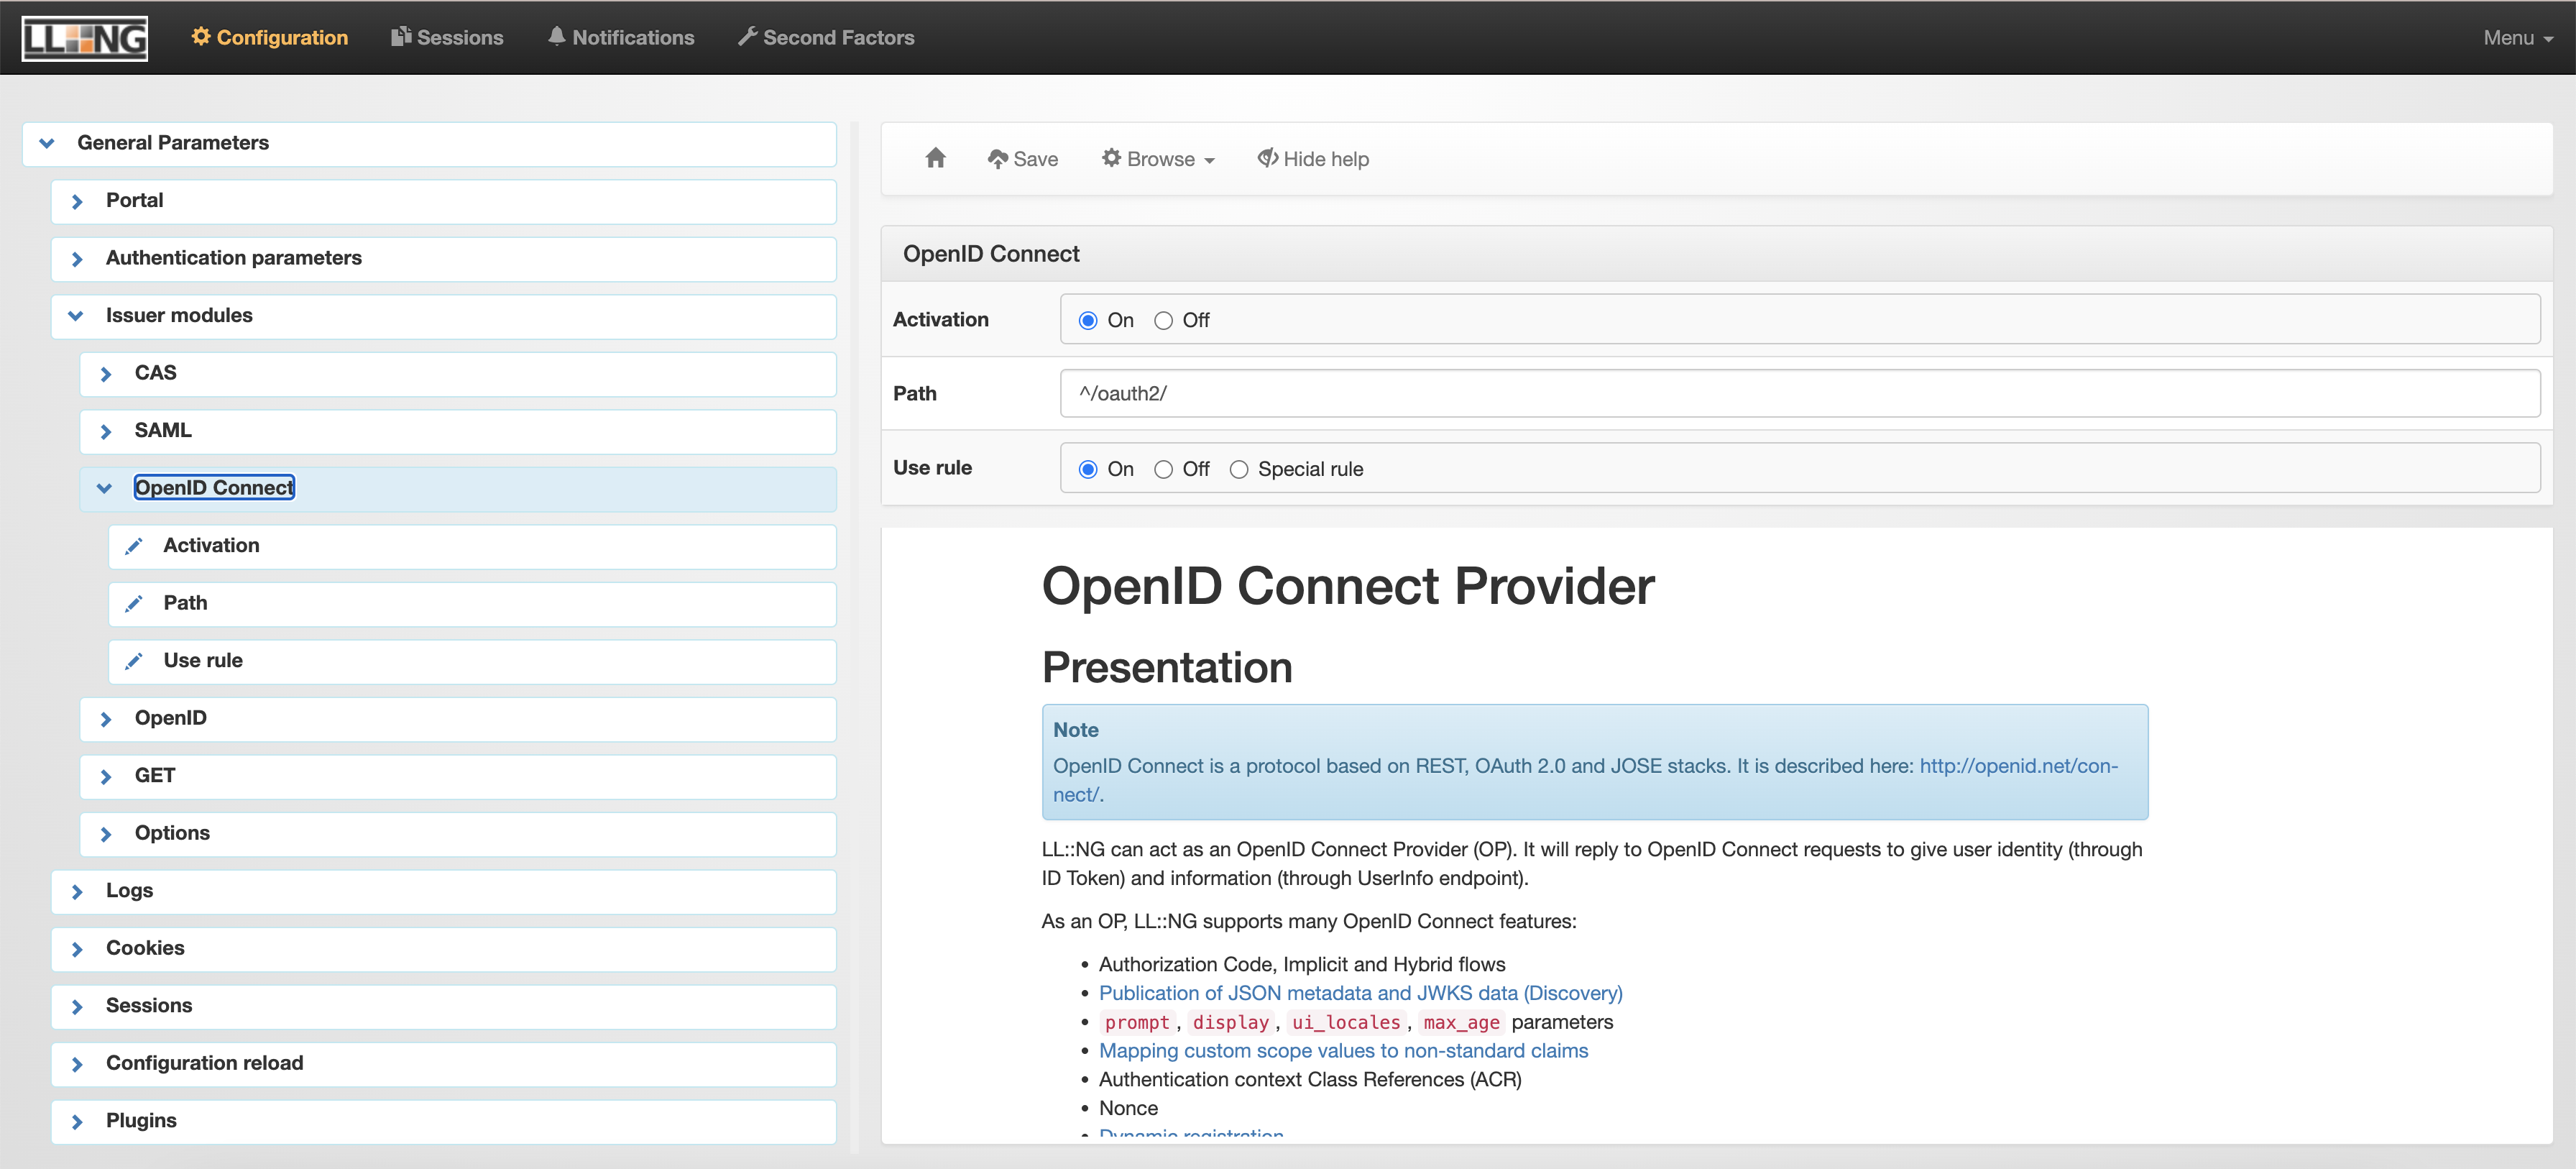This screenshot has width=2576, height=1169.
Task: Open the Second Factors tab
Action: coord(826,38)
